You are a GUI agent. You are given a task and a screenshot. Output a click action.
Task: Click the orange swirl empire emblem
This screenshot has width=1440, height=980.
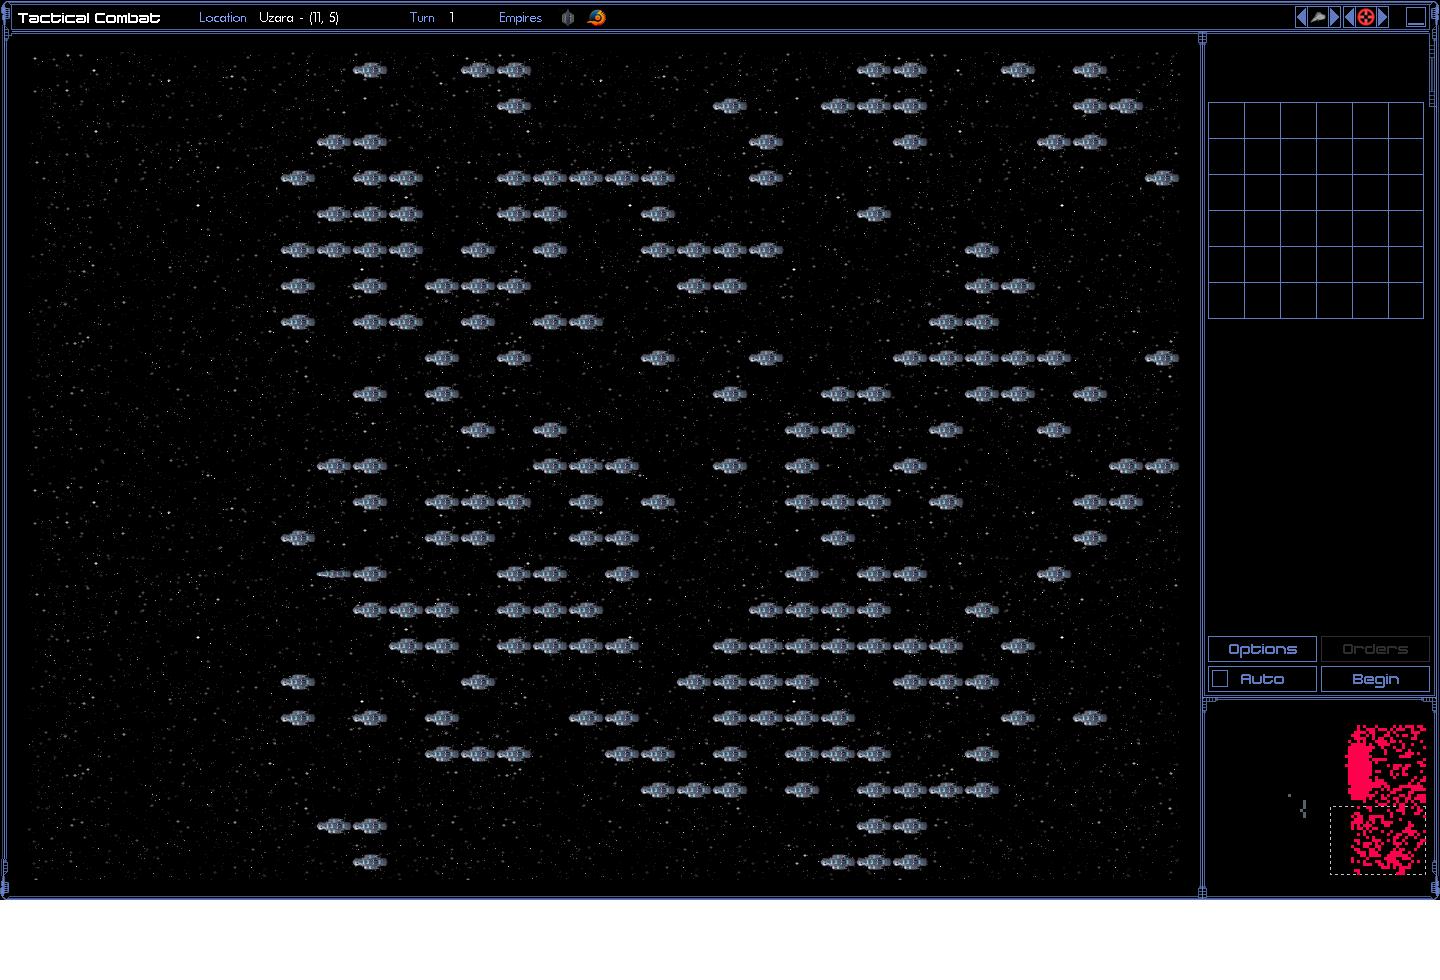pos(596,18)
